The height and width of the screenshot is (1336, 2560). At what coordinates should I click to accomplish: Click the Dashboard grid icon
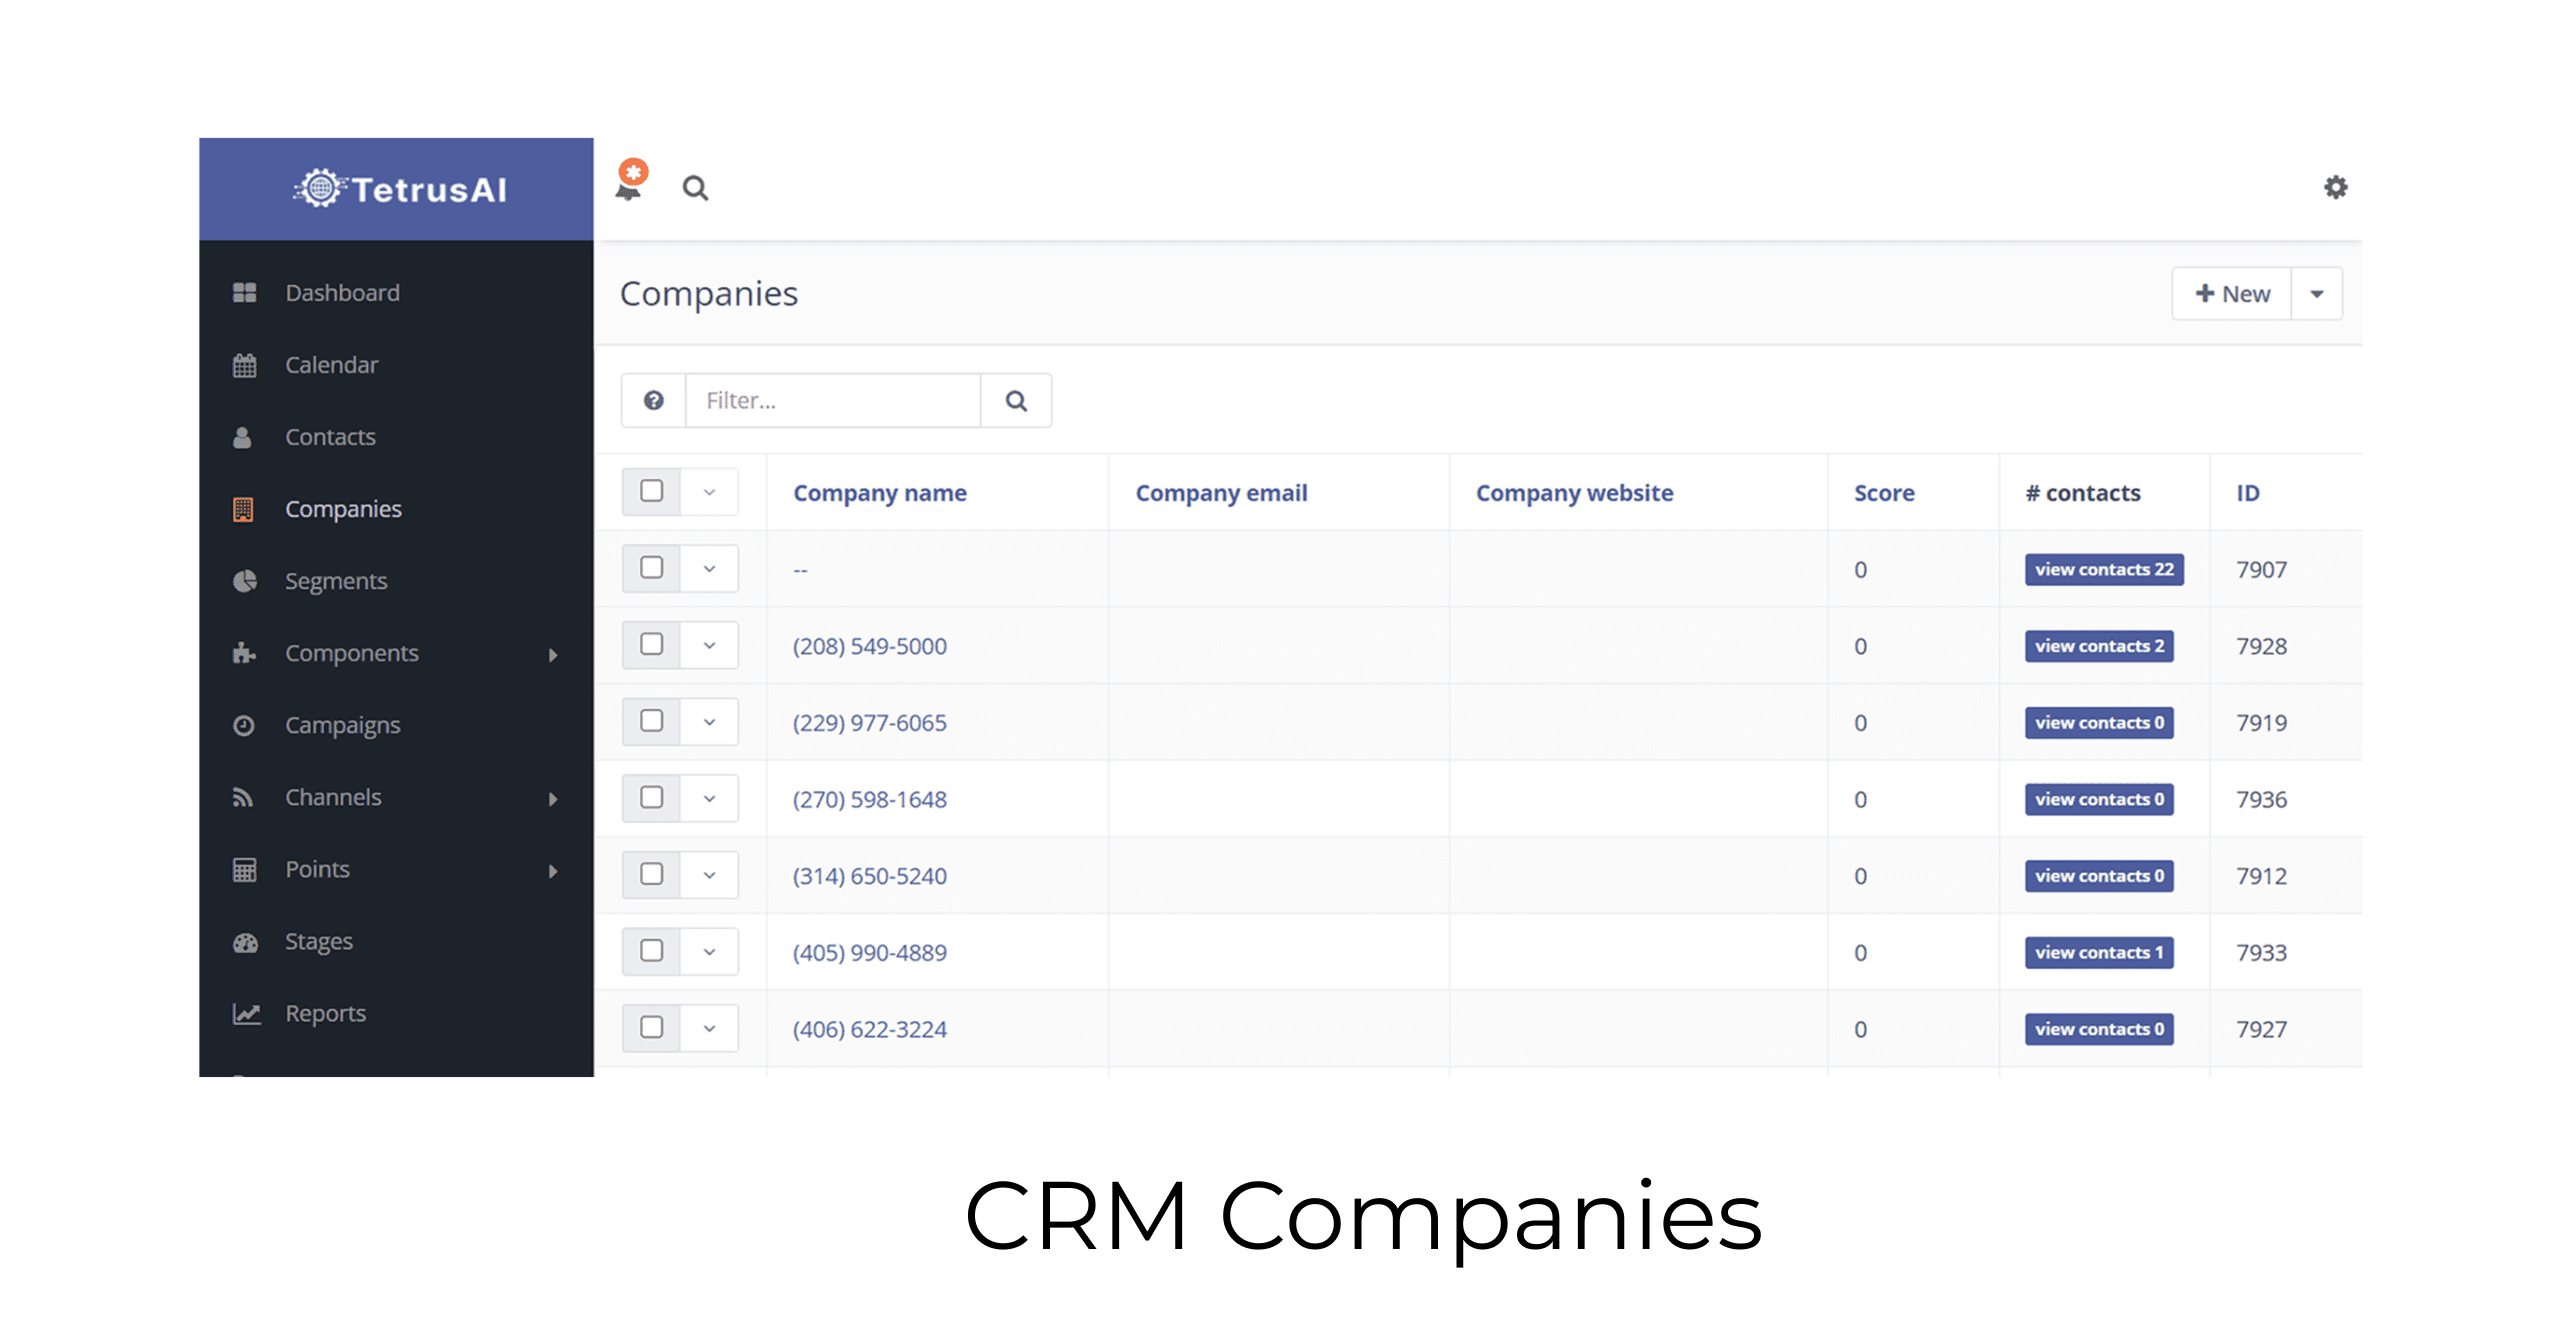coord(244,292)
